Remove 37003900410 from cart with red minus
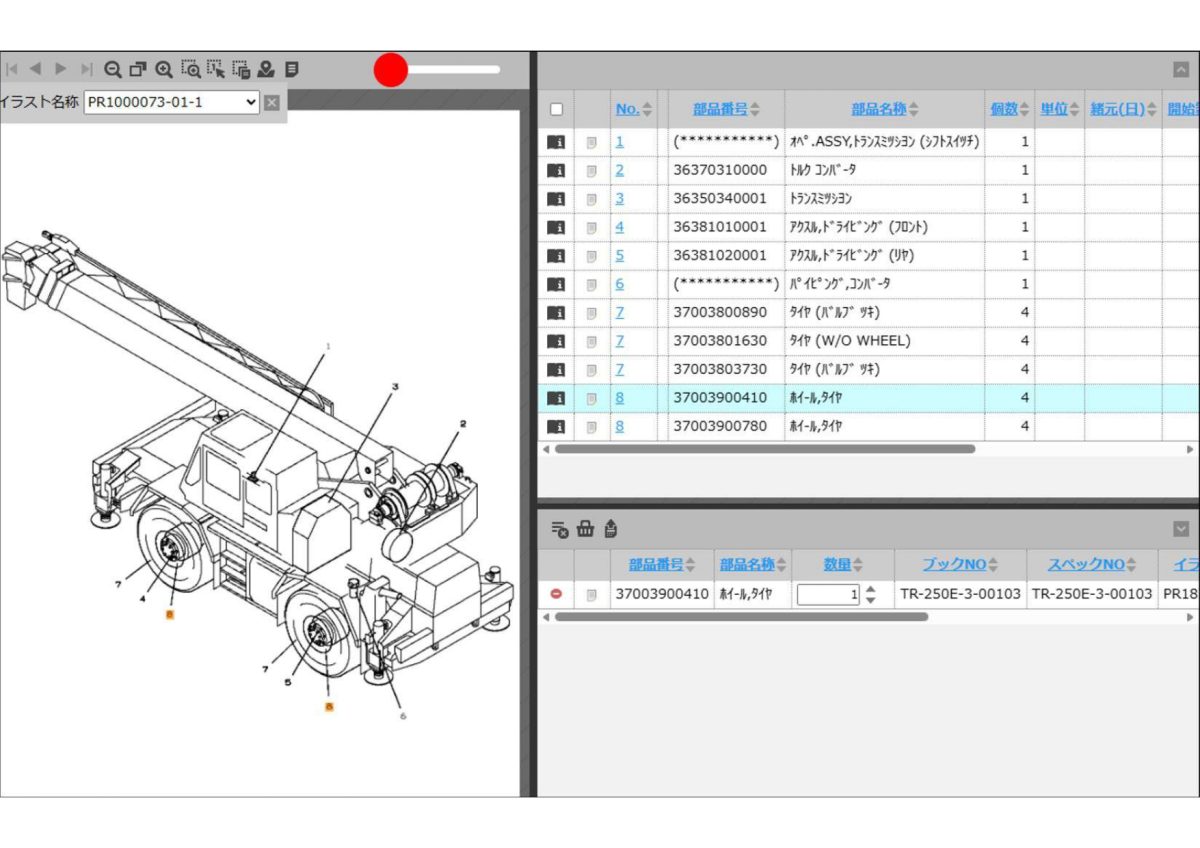Viewport: 1200px width, 848px height. pyautogui.click(x=557, y=594)
